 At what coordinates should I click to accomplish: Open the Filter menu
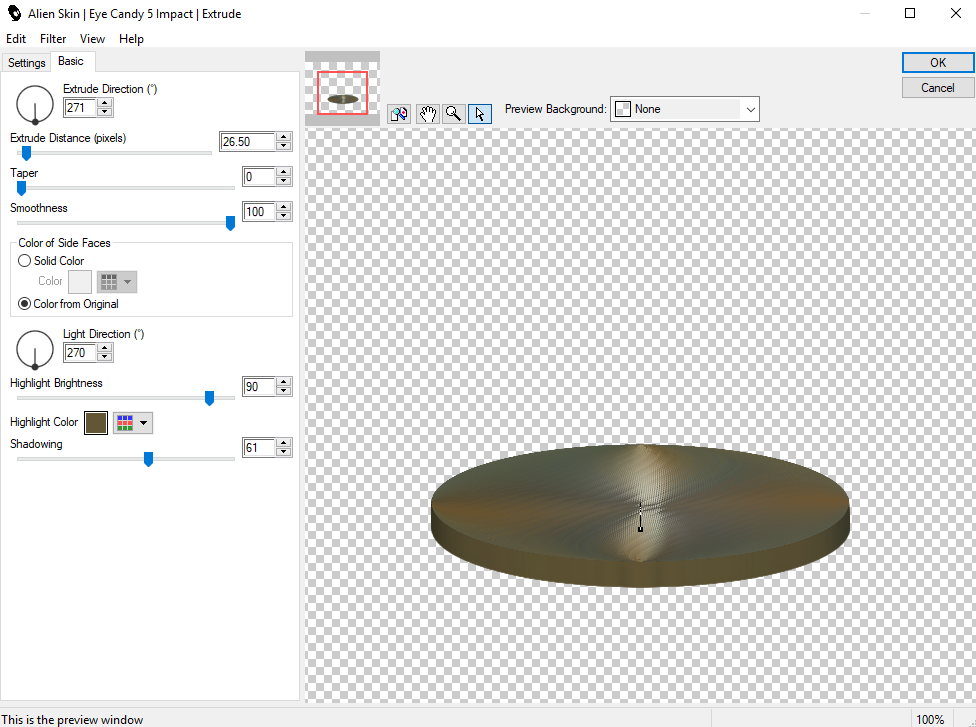pyautogui.click(x=53, y=39)
